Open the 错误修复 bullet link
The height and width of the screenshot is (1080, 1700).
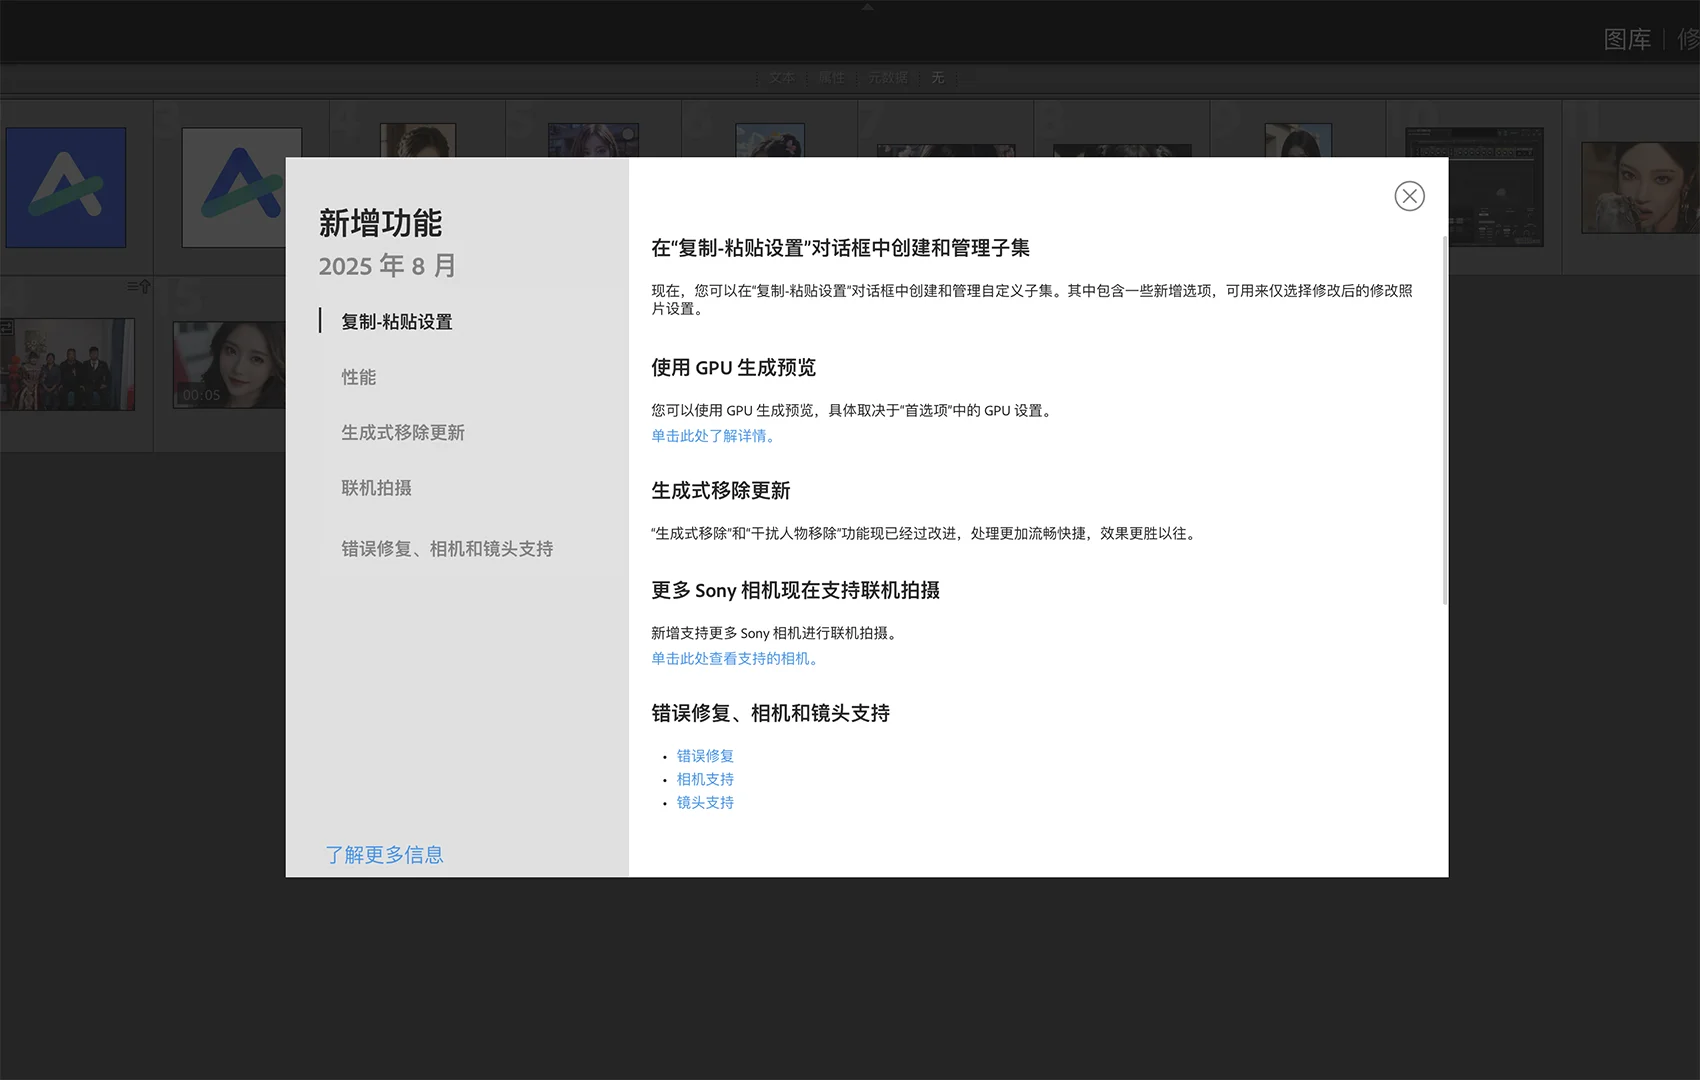[x=705, y=756]
